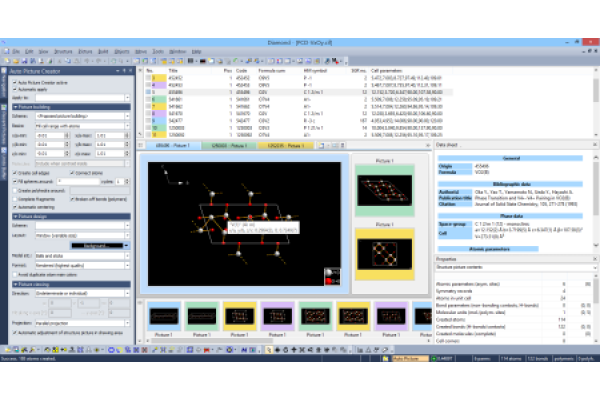Screen dimensions: 600x400
Task: Click the folder icon in the status bar
Action: point(385,359)
